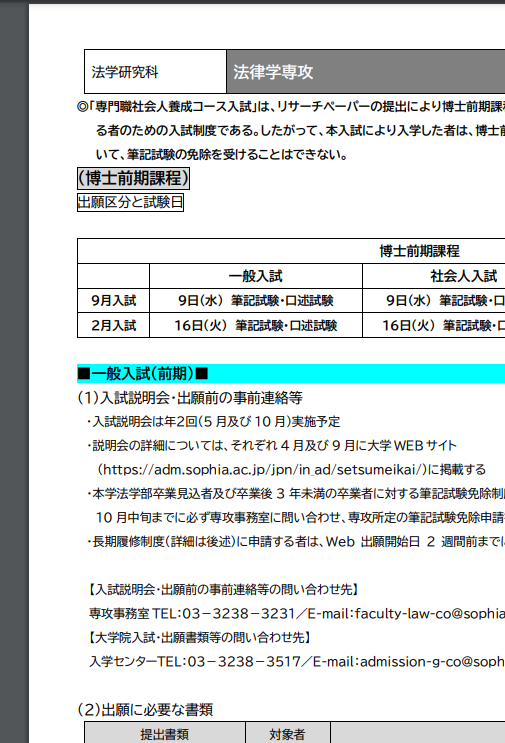The width and height of the screenshot is (505, 743).
Task: Click the 法学研究科 table cell
Action: click(155, 72)
